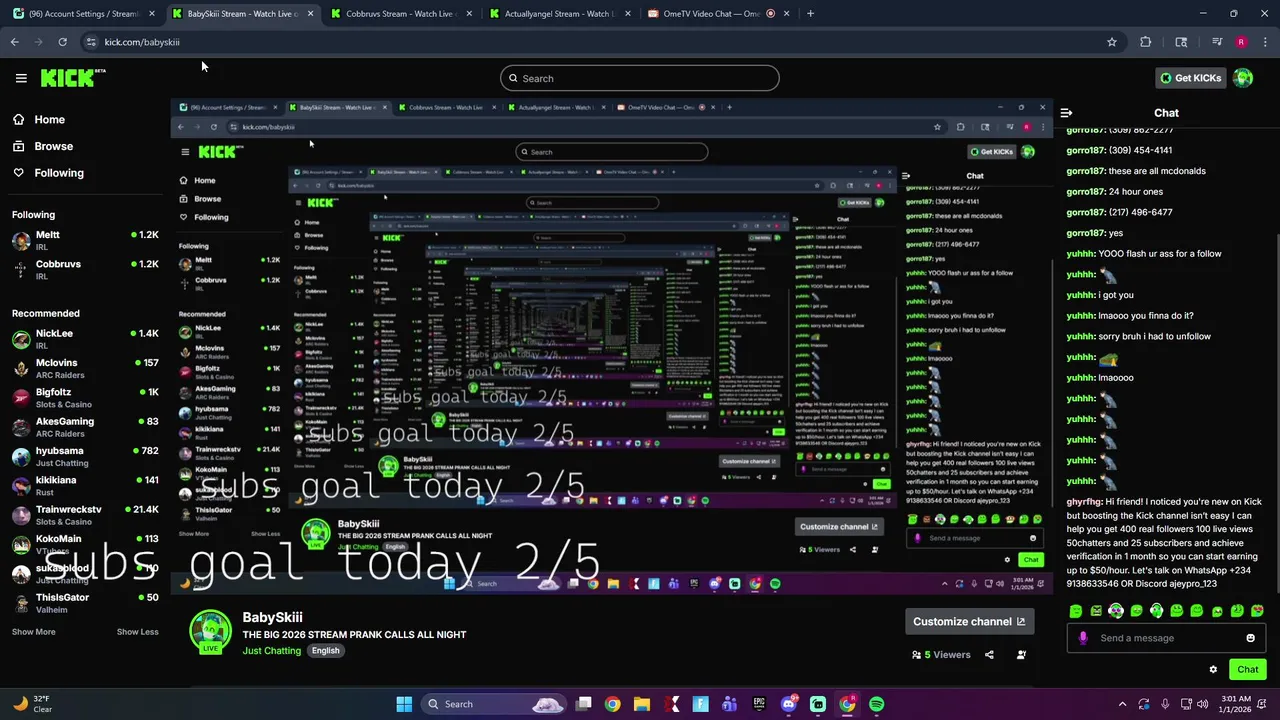The image size is (1280, 720).
Task: Expand recommended list with Show More
Action: (34, 632)
